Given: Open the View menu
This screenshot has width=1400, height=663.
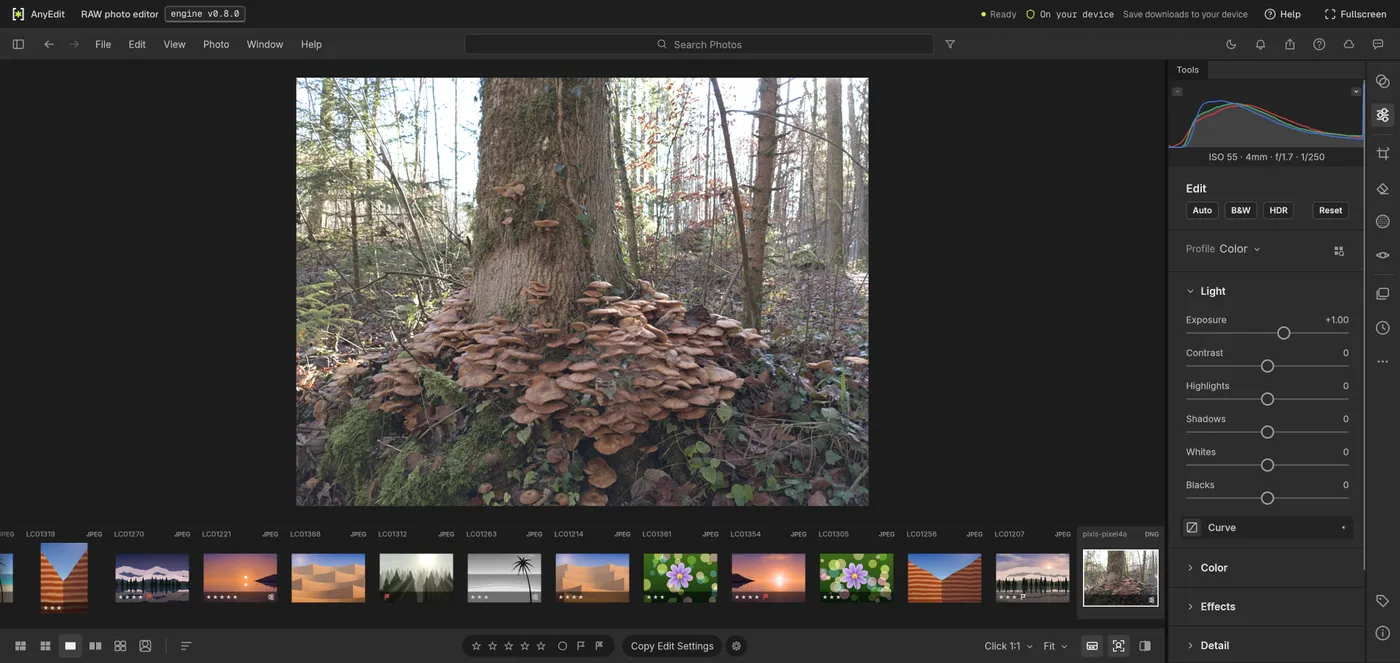Looking at the screenshot, I should (174, 44).
